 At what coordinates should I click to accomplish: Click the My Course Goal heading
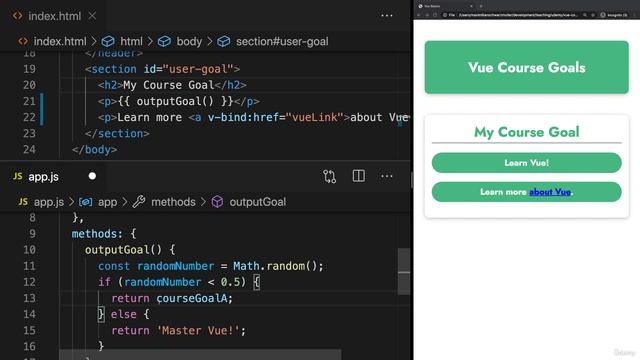point(527,132)
